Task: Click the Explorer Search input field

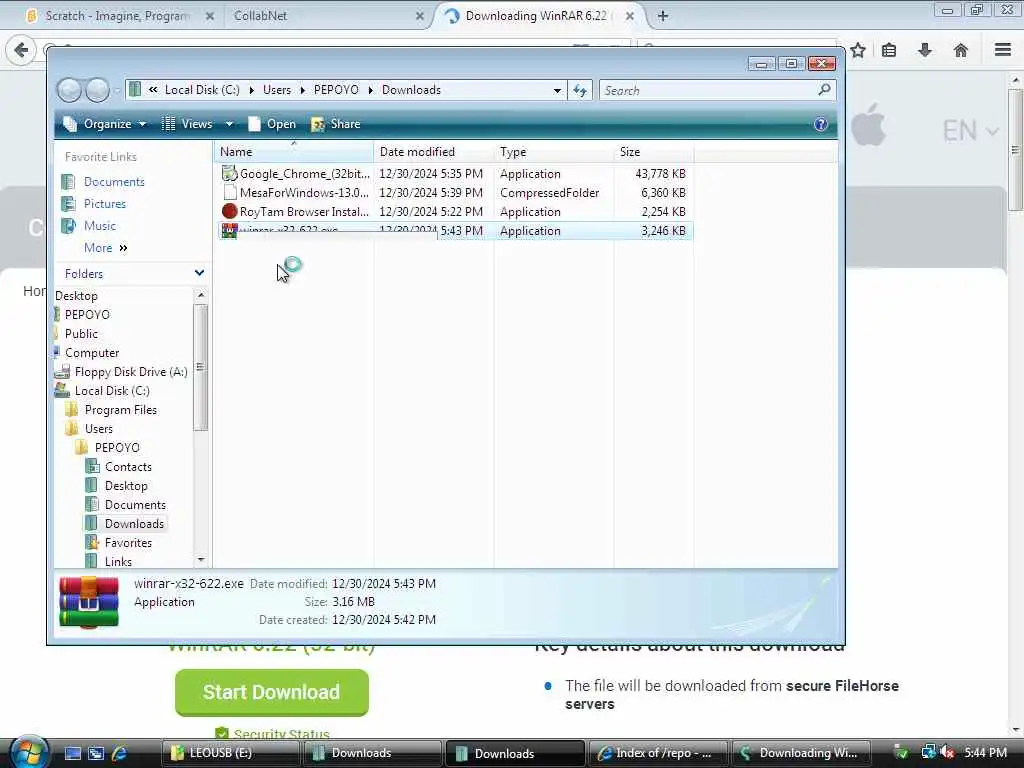Action: tap(709, 90)
